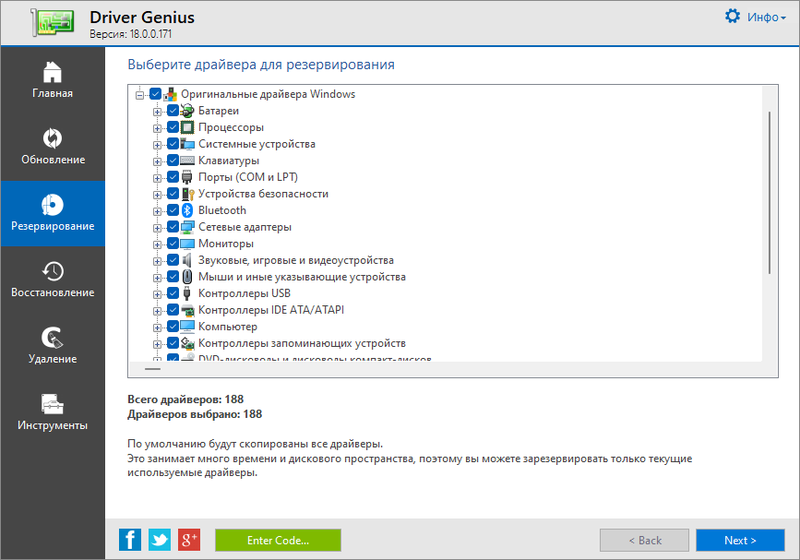This screenshot has height=560, width=800.
Task: Expand the Системные устройства node
Action: (x=157, y=145)
